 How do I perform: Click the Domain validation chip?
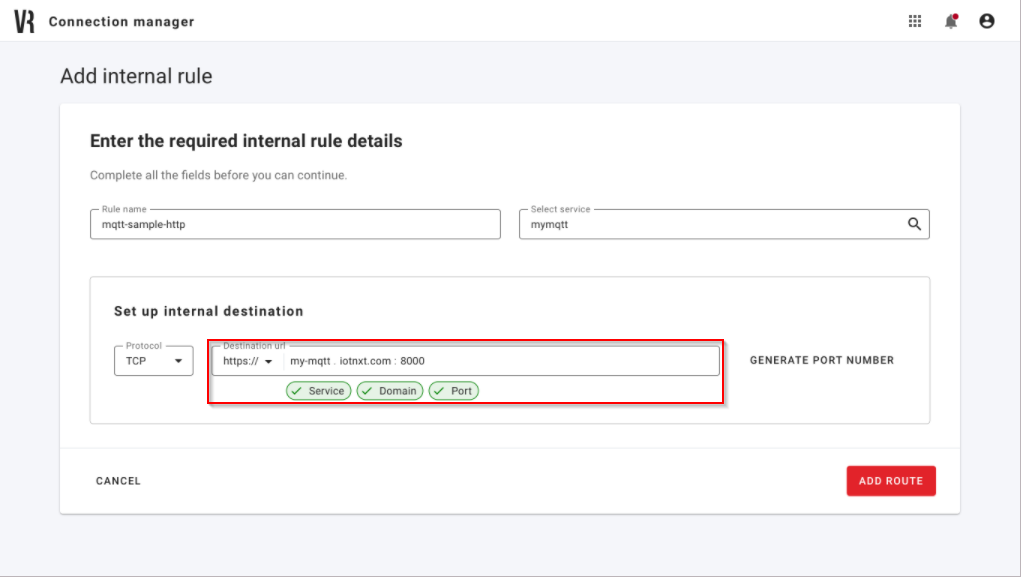click(389, 390)
